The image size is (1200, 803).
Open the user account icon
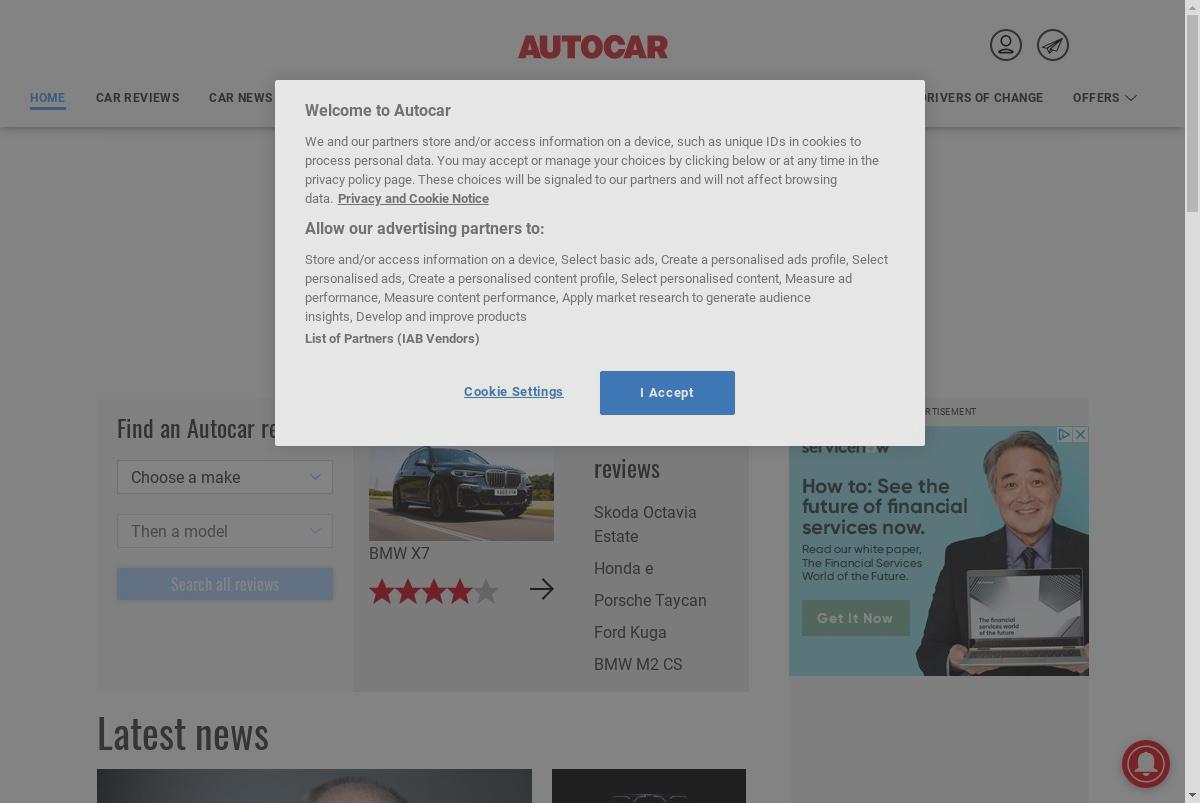[x=1006, y=45]
